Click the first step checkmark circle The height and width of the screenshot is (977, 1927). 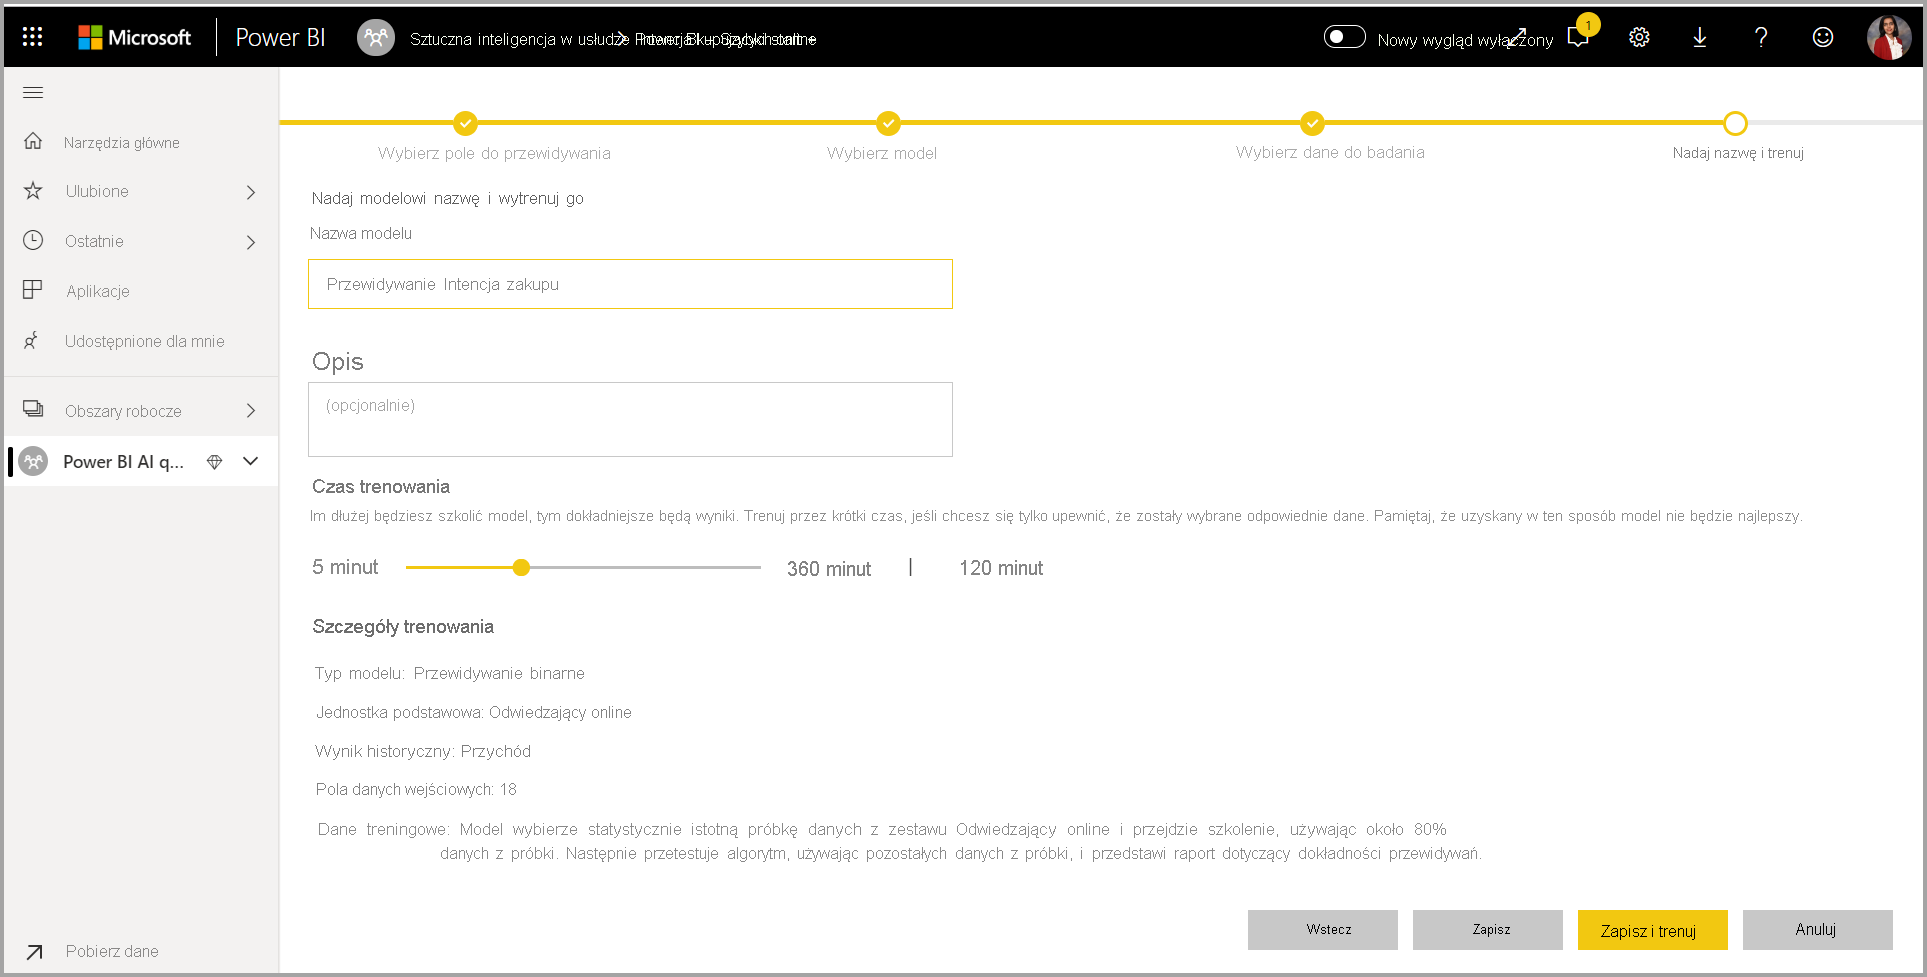pyautogui.click(x=465, y=123)
